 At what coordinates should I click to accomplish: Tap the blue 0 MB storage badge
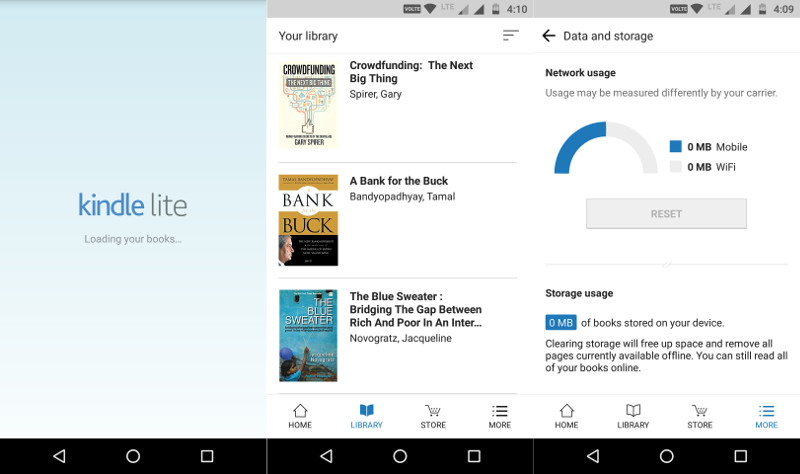(561, 323)
